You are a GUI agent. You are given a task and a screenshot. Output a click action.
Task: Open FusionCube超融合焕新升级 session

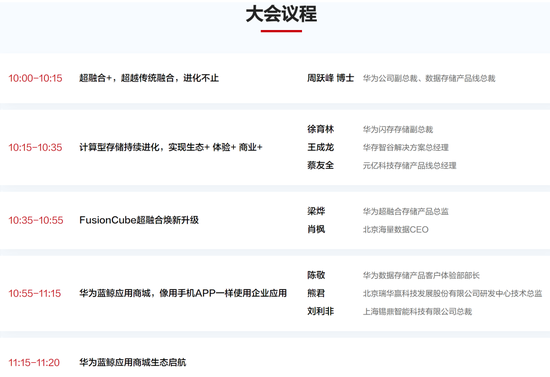[139, 220]
